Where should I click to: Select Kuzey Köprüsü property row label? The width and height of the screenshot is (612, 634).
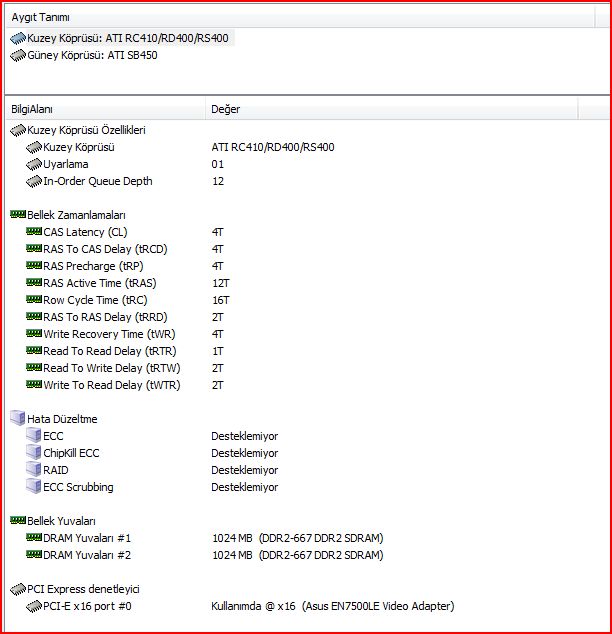(x=79, y=147)
